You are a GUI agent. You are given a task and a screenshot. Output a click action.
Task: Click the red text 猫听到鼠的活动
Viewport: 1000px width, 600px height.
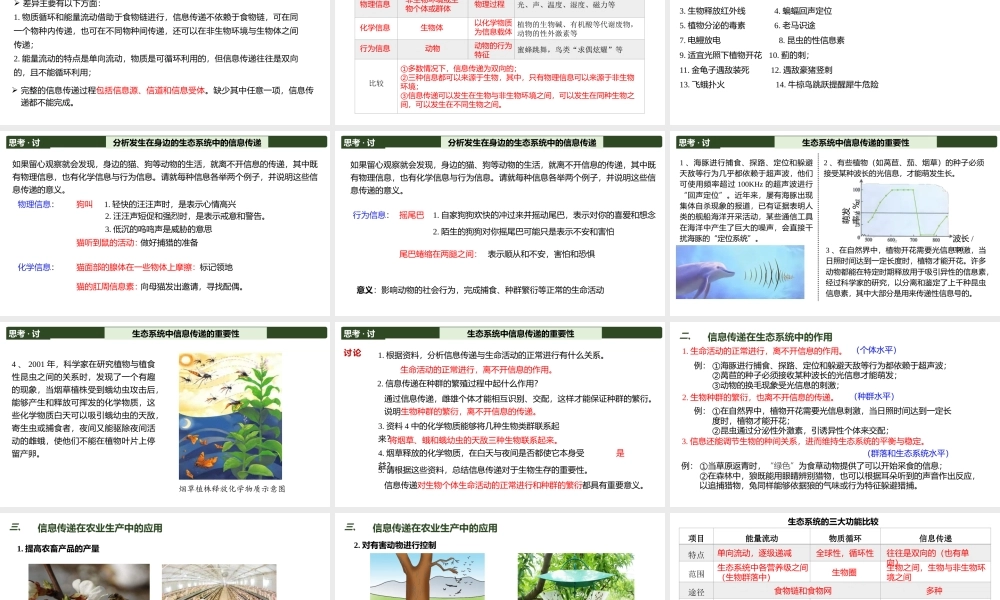pyautogui.click(x=106, y=242)
